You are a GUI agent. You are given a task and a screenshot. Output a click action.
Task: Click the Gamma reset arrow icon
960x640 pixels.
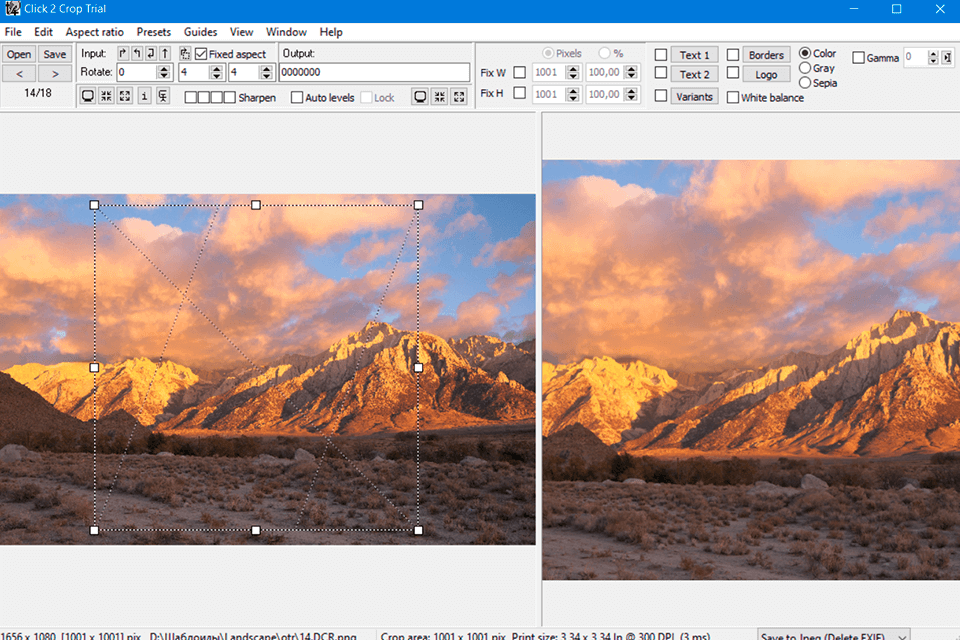tap(947, 58)
